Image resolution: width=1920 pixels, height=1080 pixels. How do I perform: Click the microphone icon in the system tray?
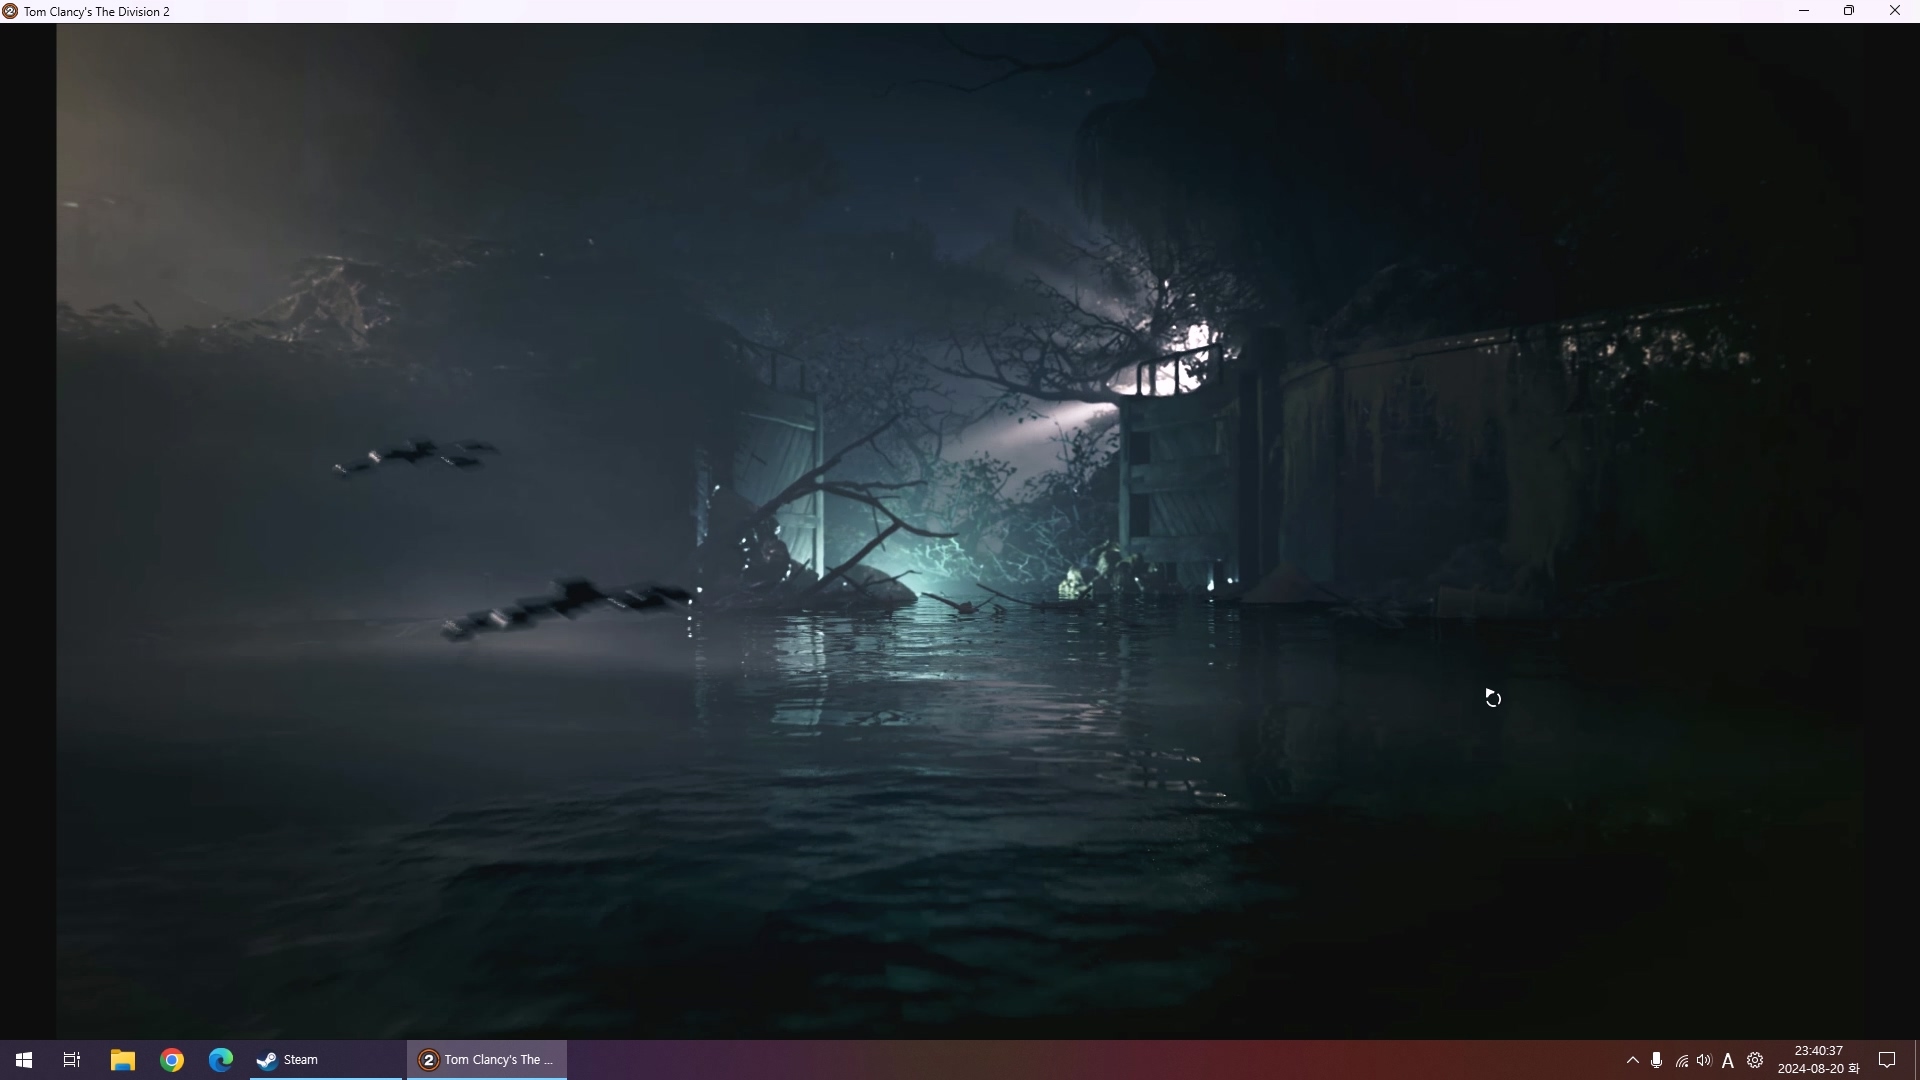tap(1657, 1060)
